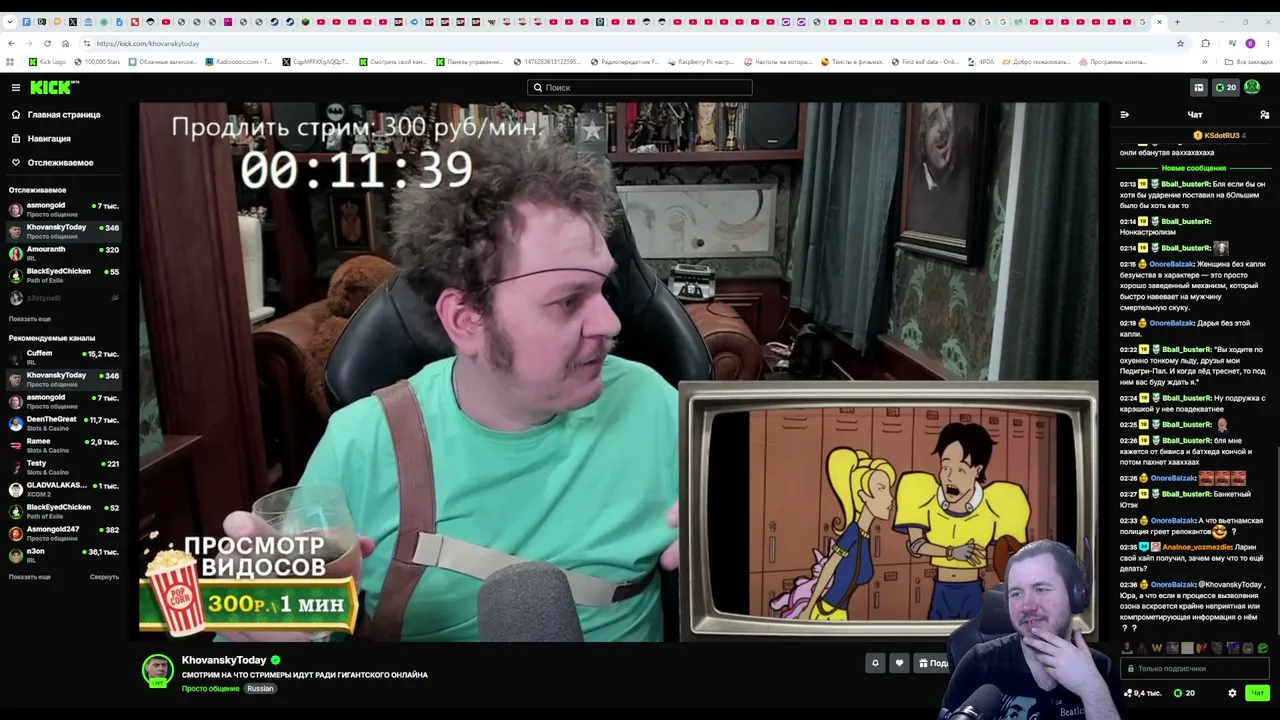This screenshot has width=1280, height=720.
Task: Click the gift subscription button
Action: pyautogui.click(x=932, y=663)
